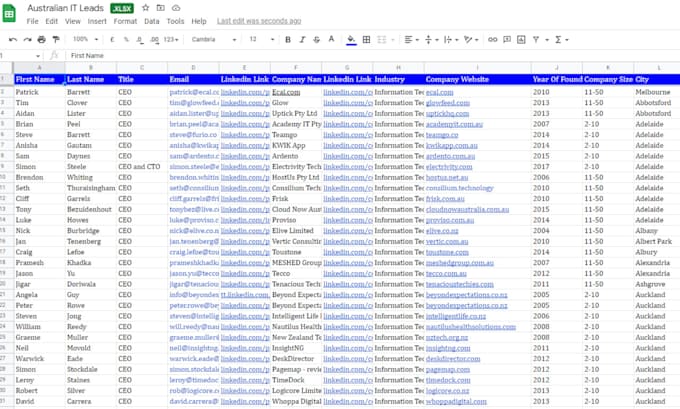Create a filter
680x409 pixels.
pos(536,39)
